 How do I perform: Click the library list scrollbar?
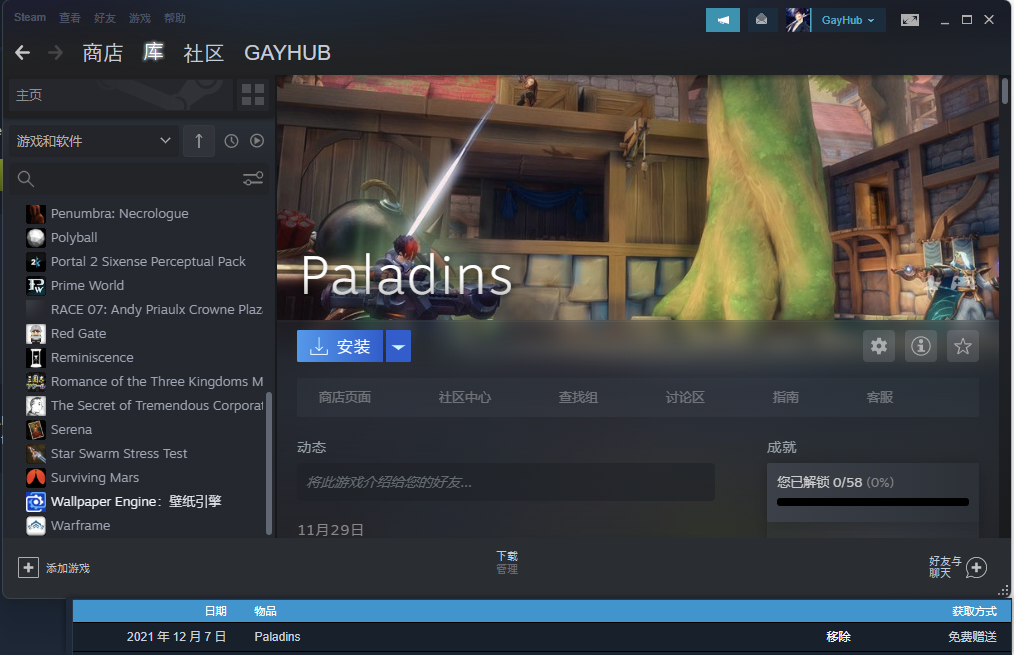(x=268, y=463)
